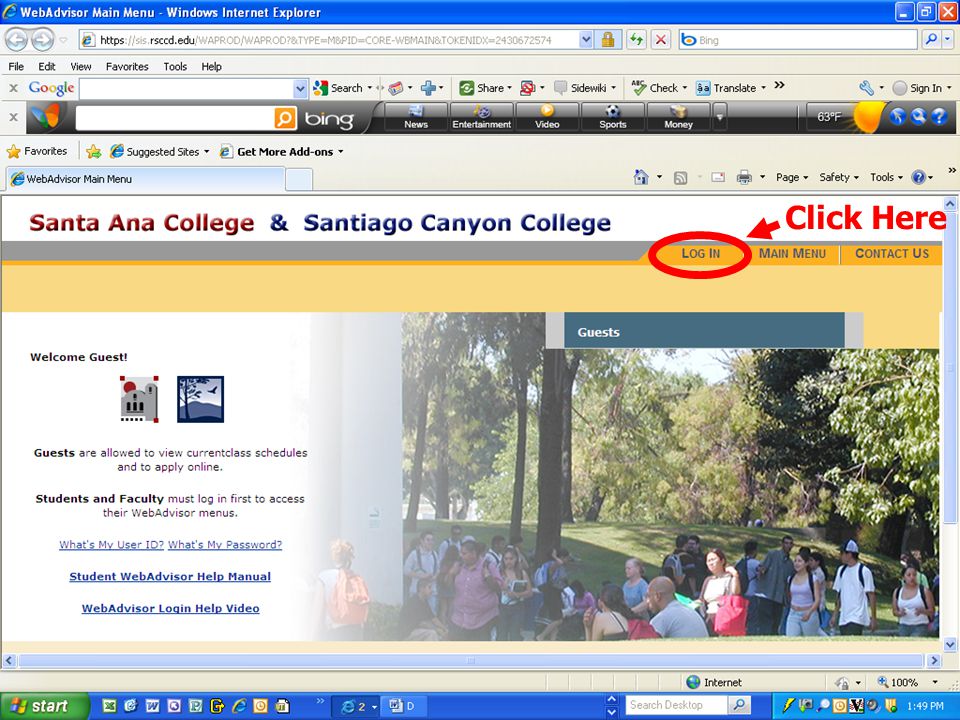Click the Stop loading red X icon
The width and height of the screenshot is (960, 720).
(x=661, y=40)
